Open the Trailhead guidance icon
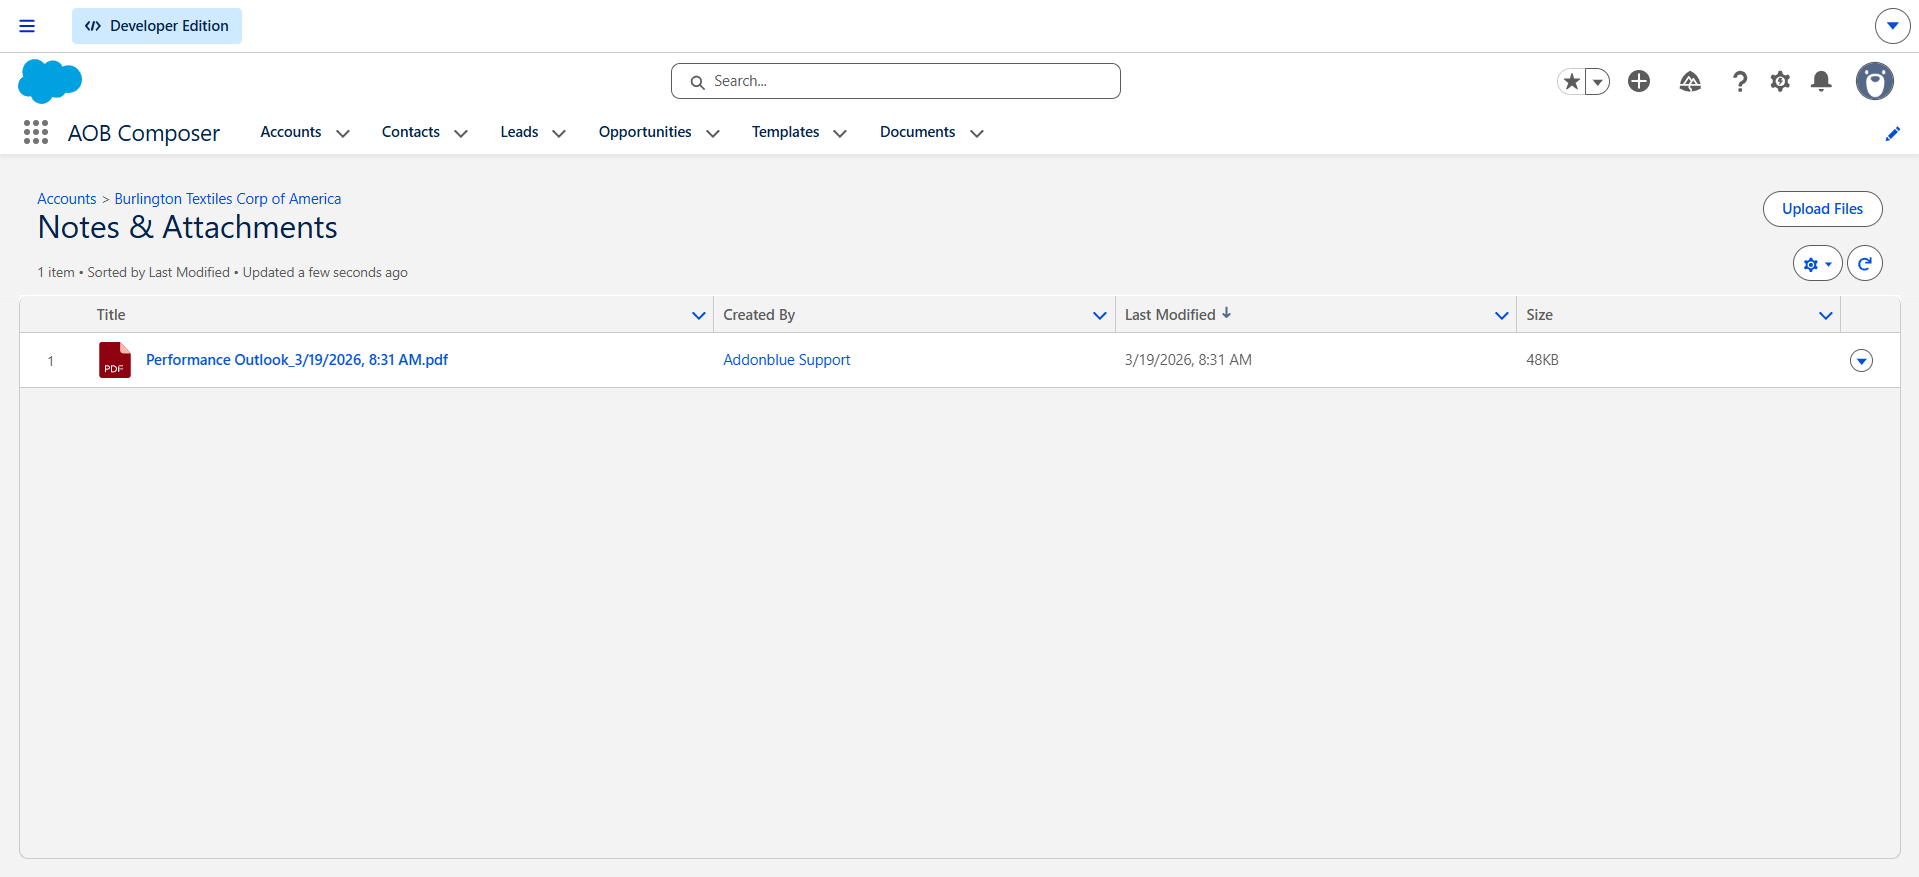 (x=1690, y=81)
